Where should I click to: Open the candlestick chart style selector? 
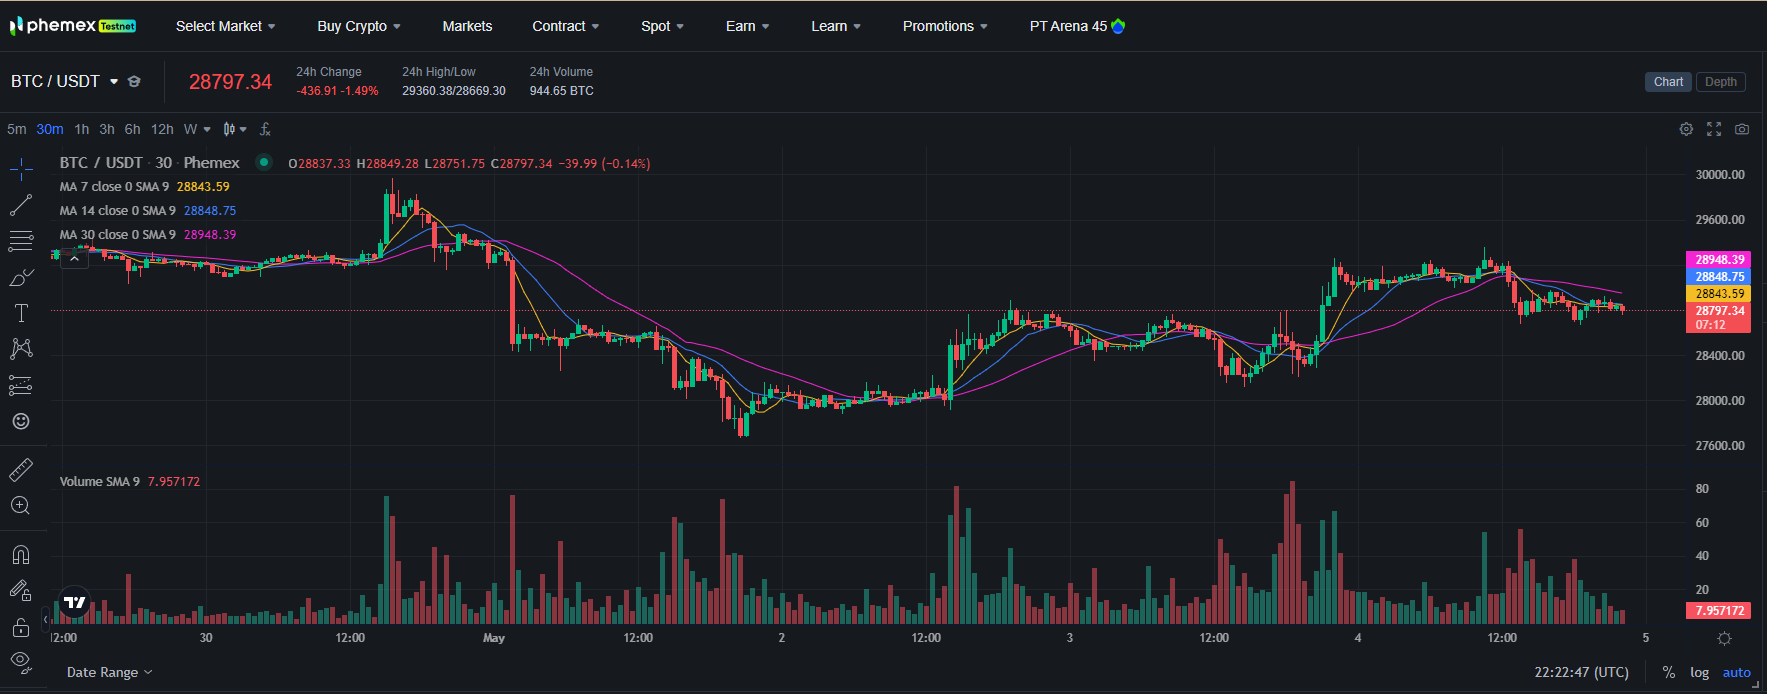tap(235, 129)
